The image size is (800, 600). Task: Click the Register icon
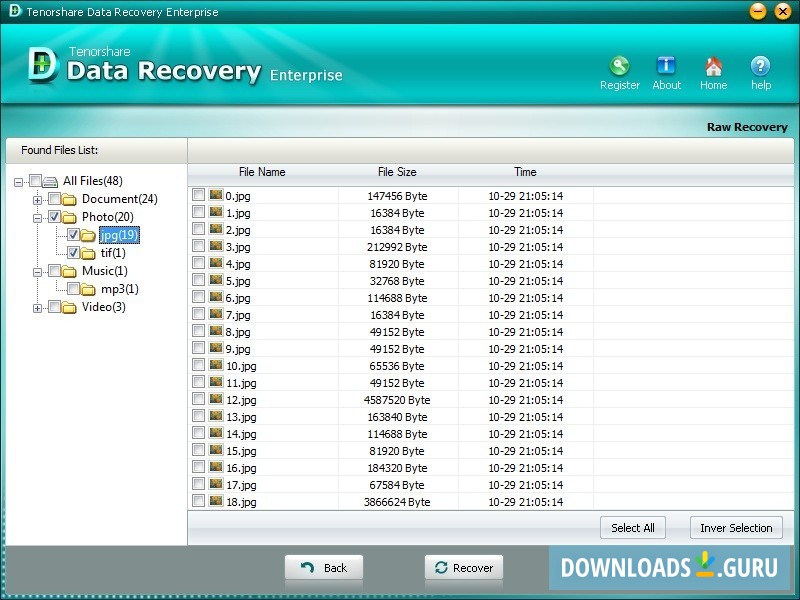click(x=620, y=67)
